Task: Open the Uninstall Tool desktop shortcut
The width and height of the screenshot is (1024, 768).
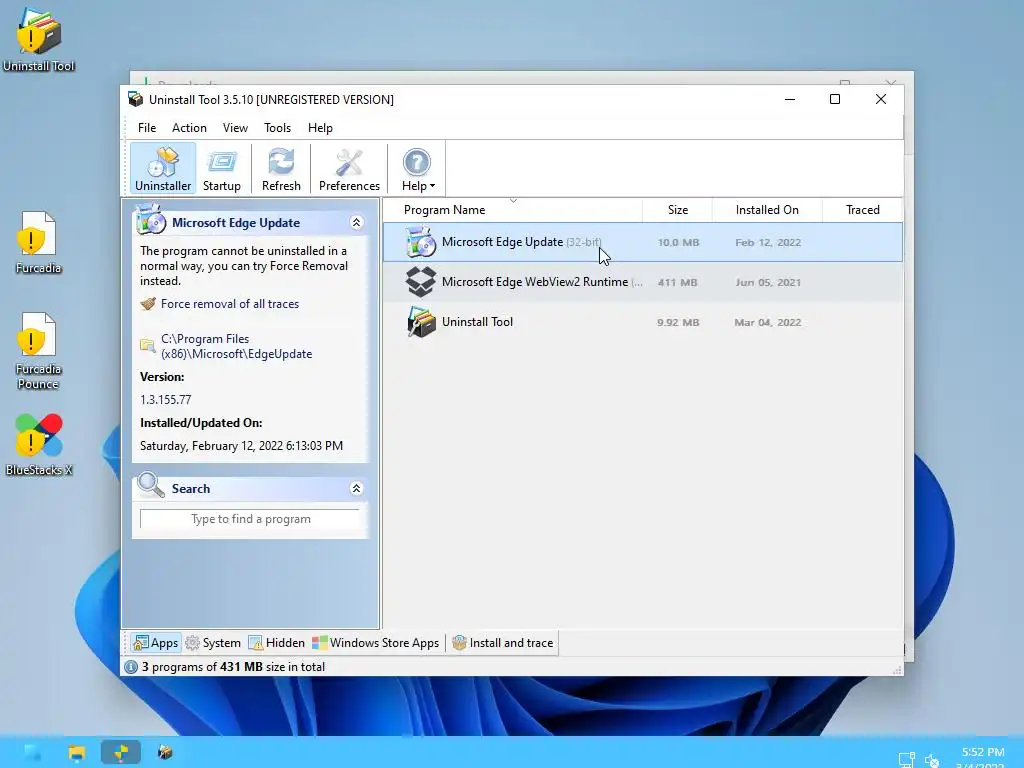Action: (x=39, y=39)
